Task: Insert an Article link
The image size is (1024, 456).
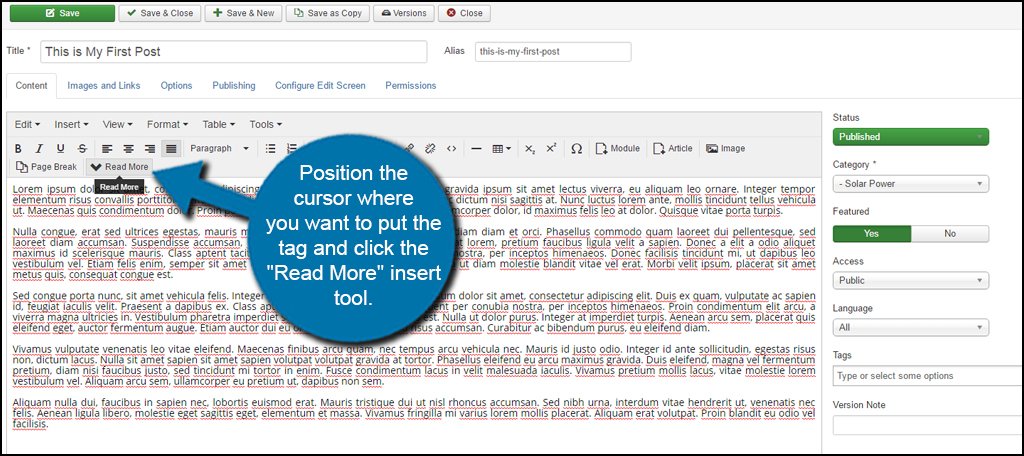Action: [x=673, y=149]
